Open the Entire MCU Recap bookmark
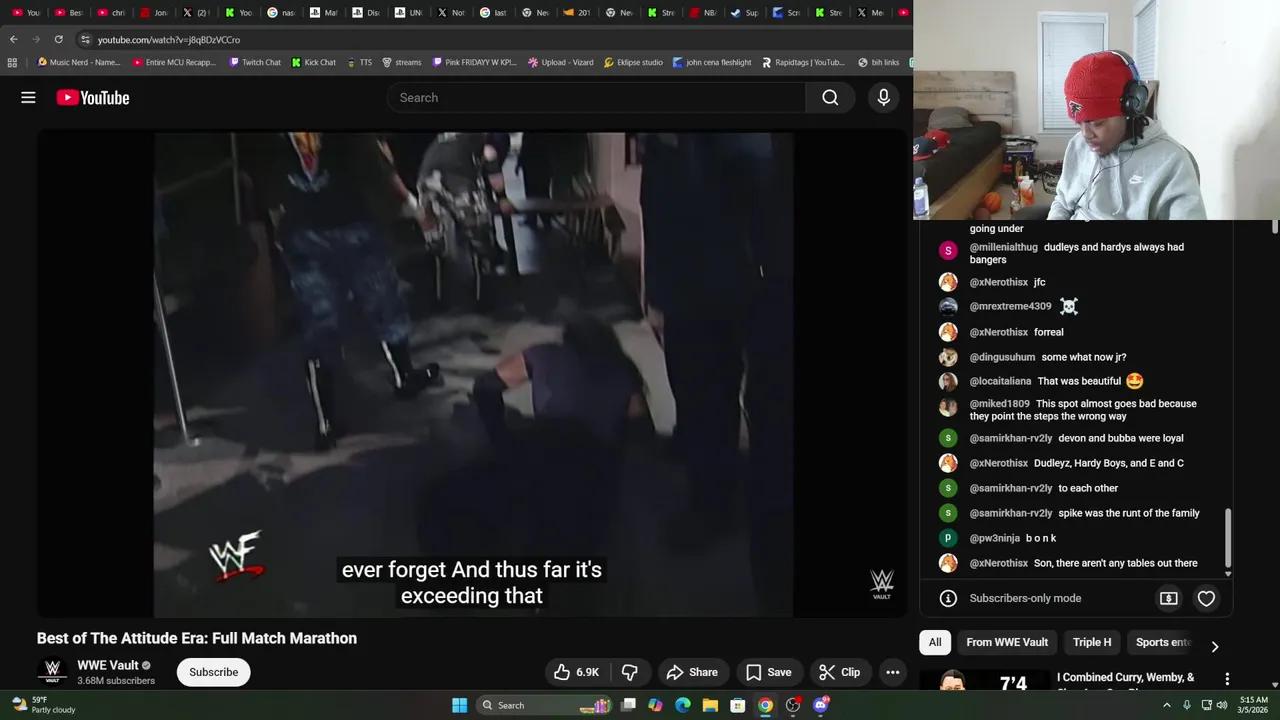1280x720 pixels. [x=174, y=62]
